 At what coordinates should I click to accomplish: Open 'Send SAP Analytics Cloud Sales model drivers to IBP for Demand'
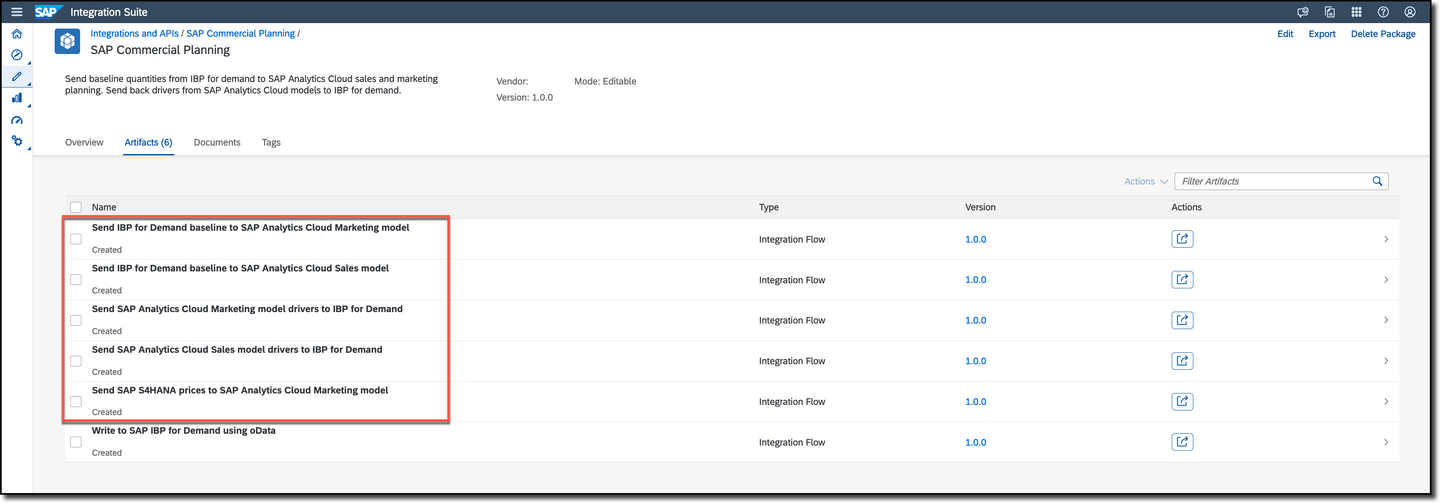click(237, 350)
